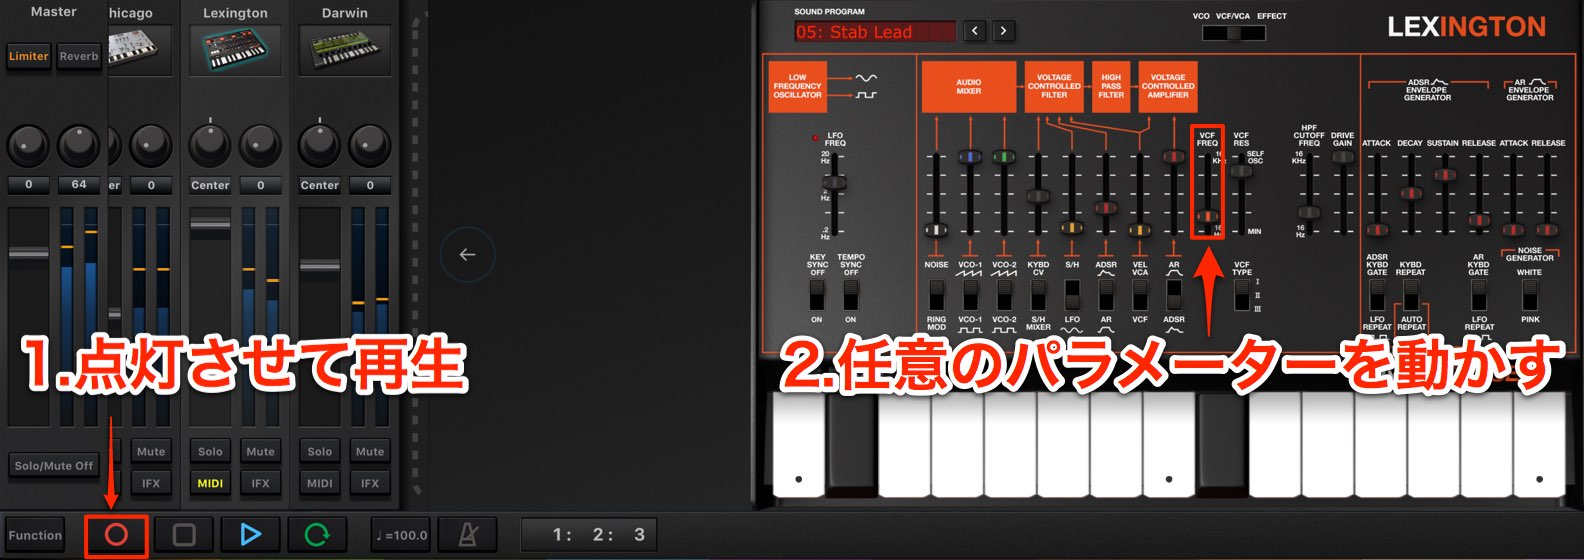The image size is (1584, 560).
Task: Flip the VCO-2 waveform switch
Action: 1004,295
